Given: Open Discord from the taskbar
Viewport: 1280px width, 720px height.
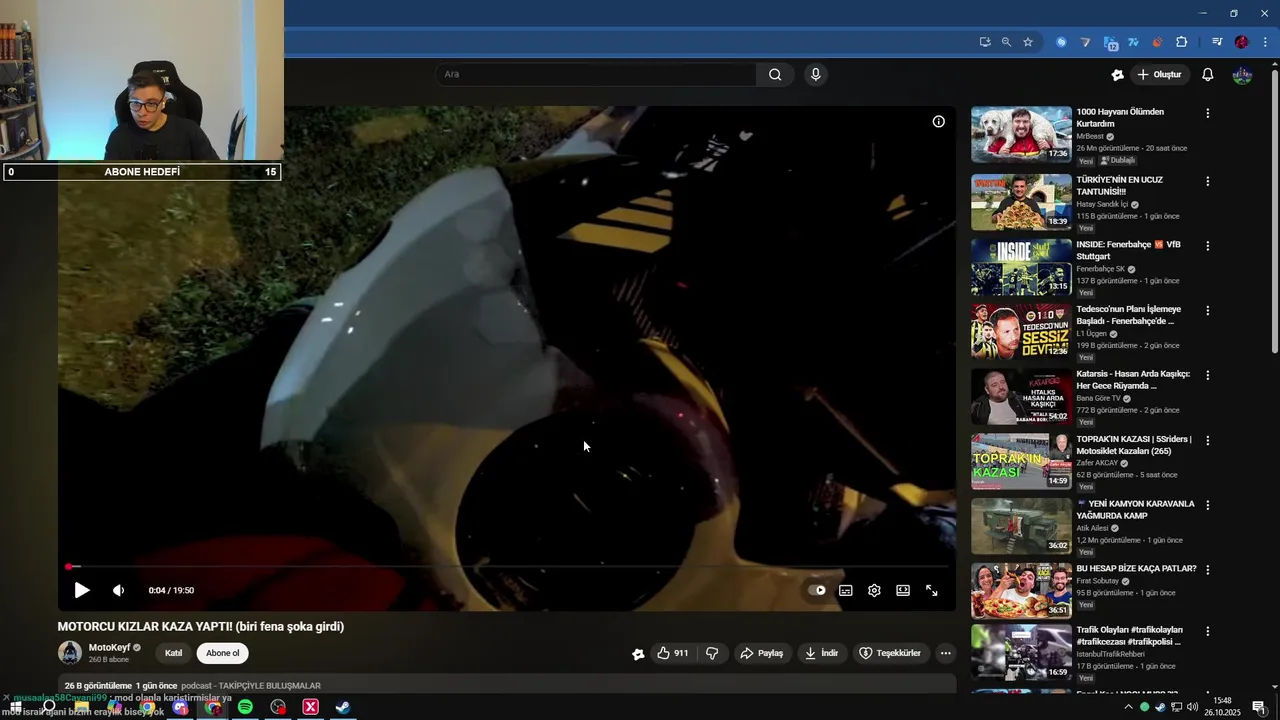Looking at the screenshot, I should (180, 707).
